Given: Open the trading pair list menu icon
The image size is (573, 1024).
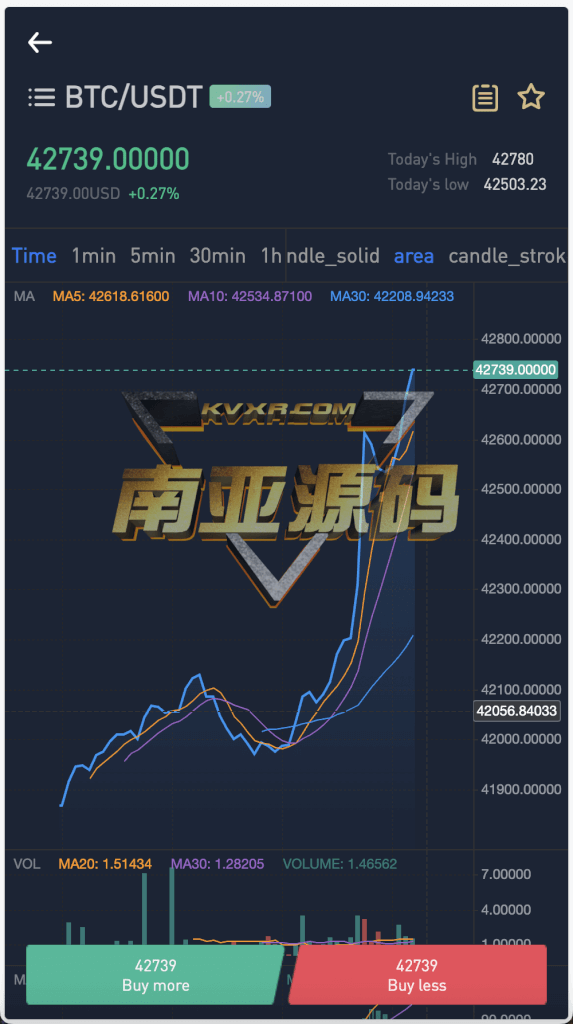Looking at the screenshot, I should pyautogui.click(x=42, y=98).
